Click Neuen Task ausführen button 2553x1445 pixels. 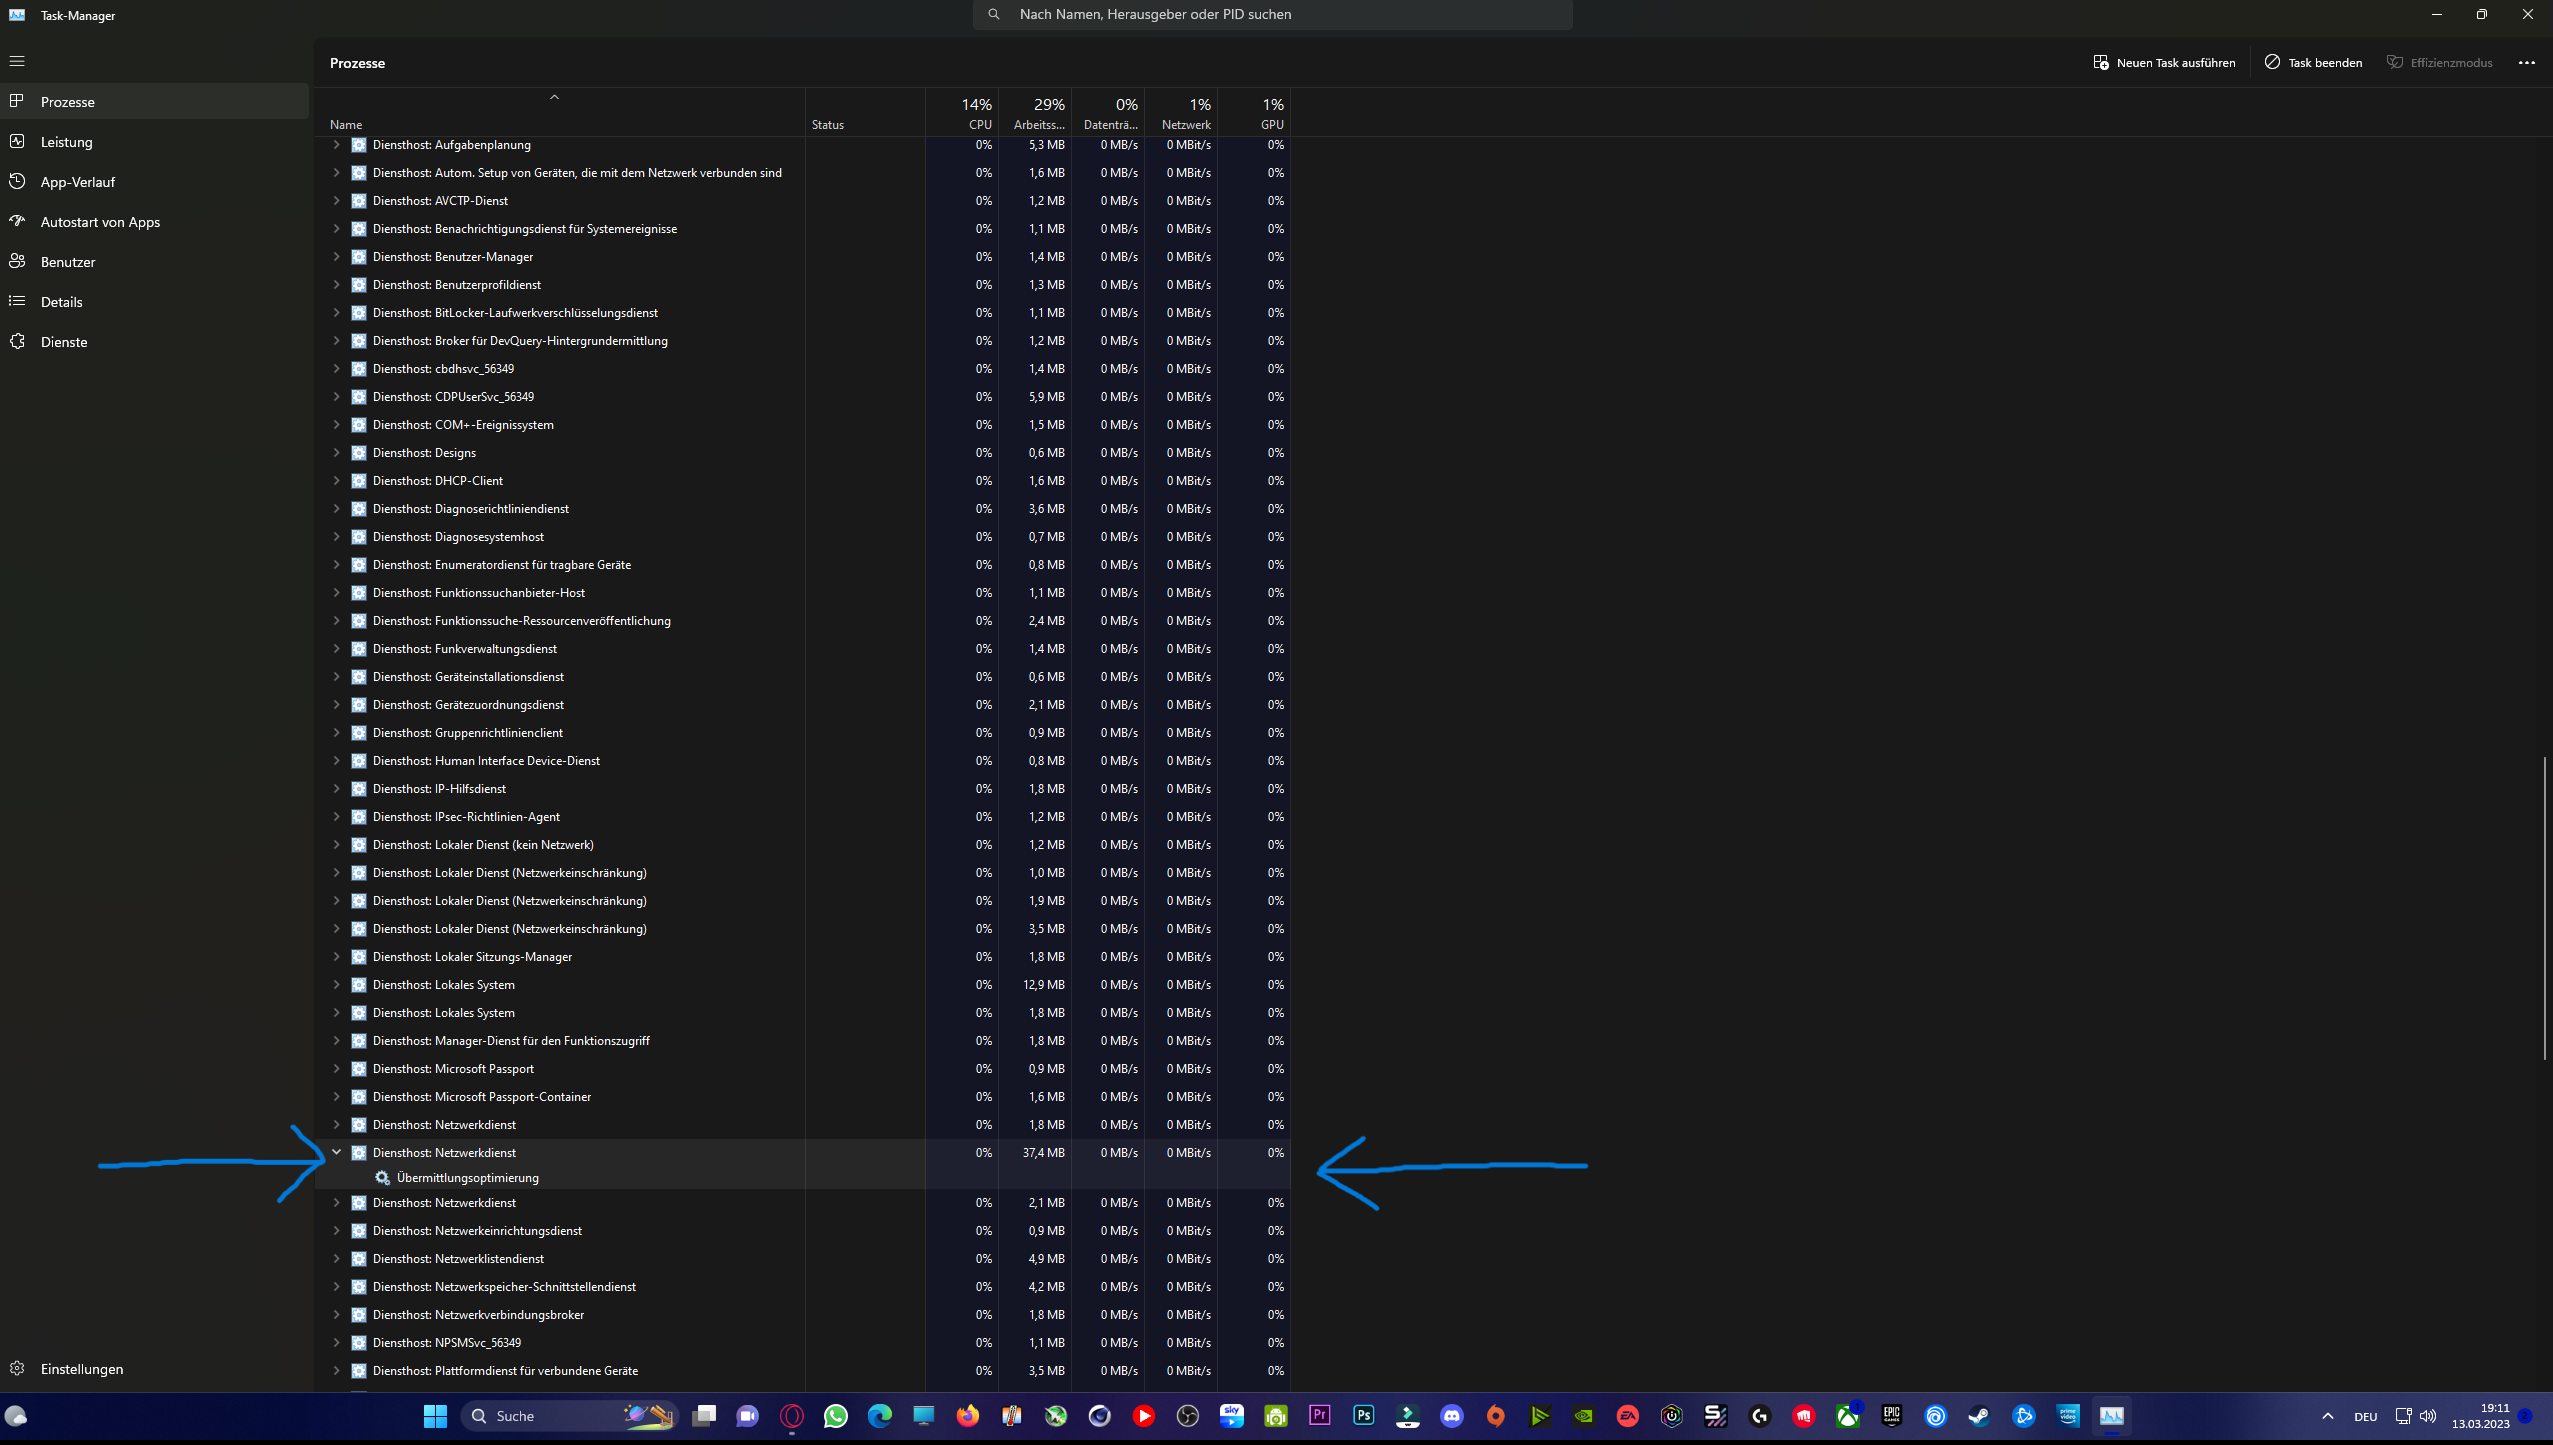[2164, 62]
